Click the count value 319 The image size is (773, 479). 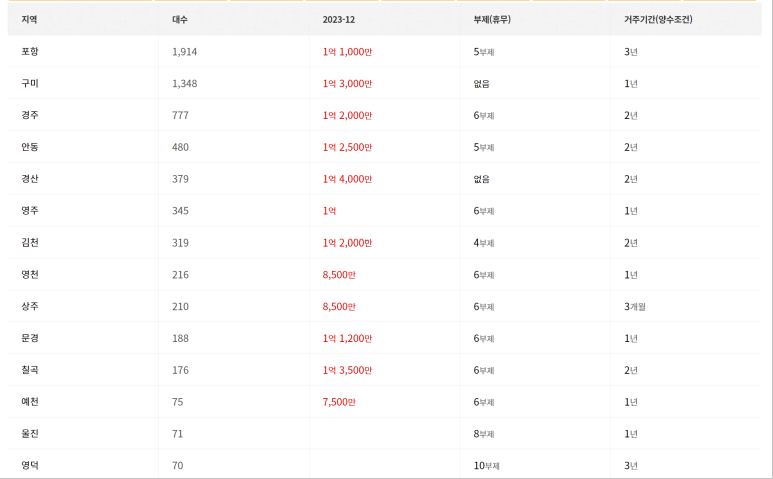(180, 243)
